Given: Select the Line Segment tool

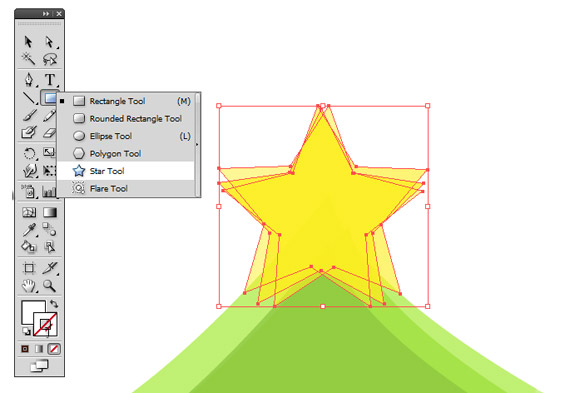Looking at the screenshot, I should (29, 98).
